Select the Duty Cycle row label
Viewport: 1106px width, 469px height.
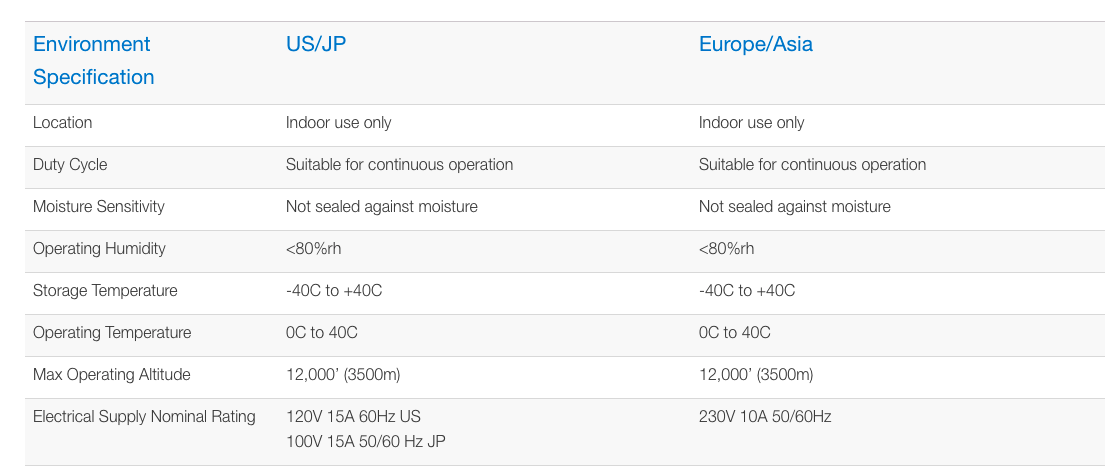[70, 165]
